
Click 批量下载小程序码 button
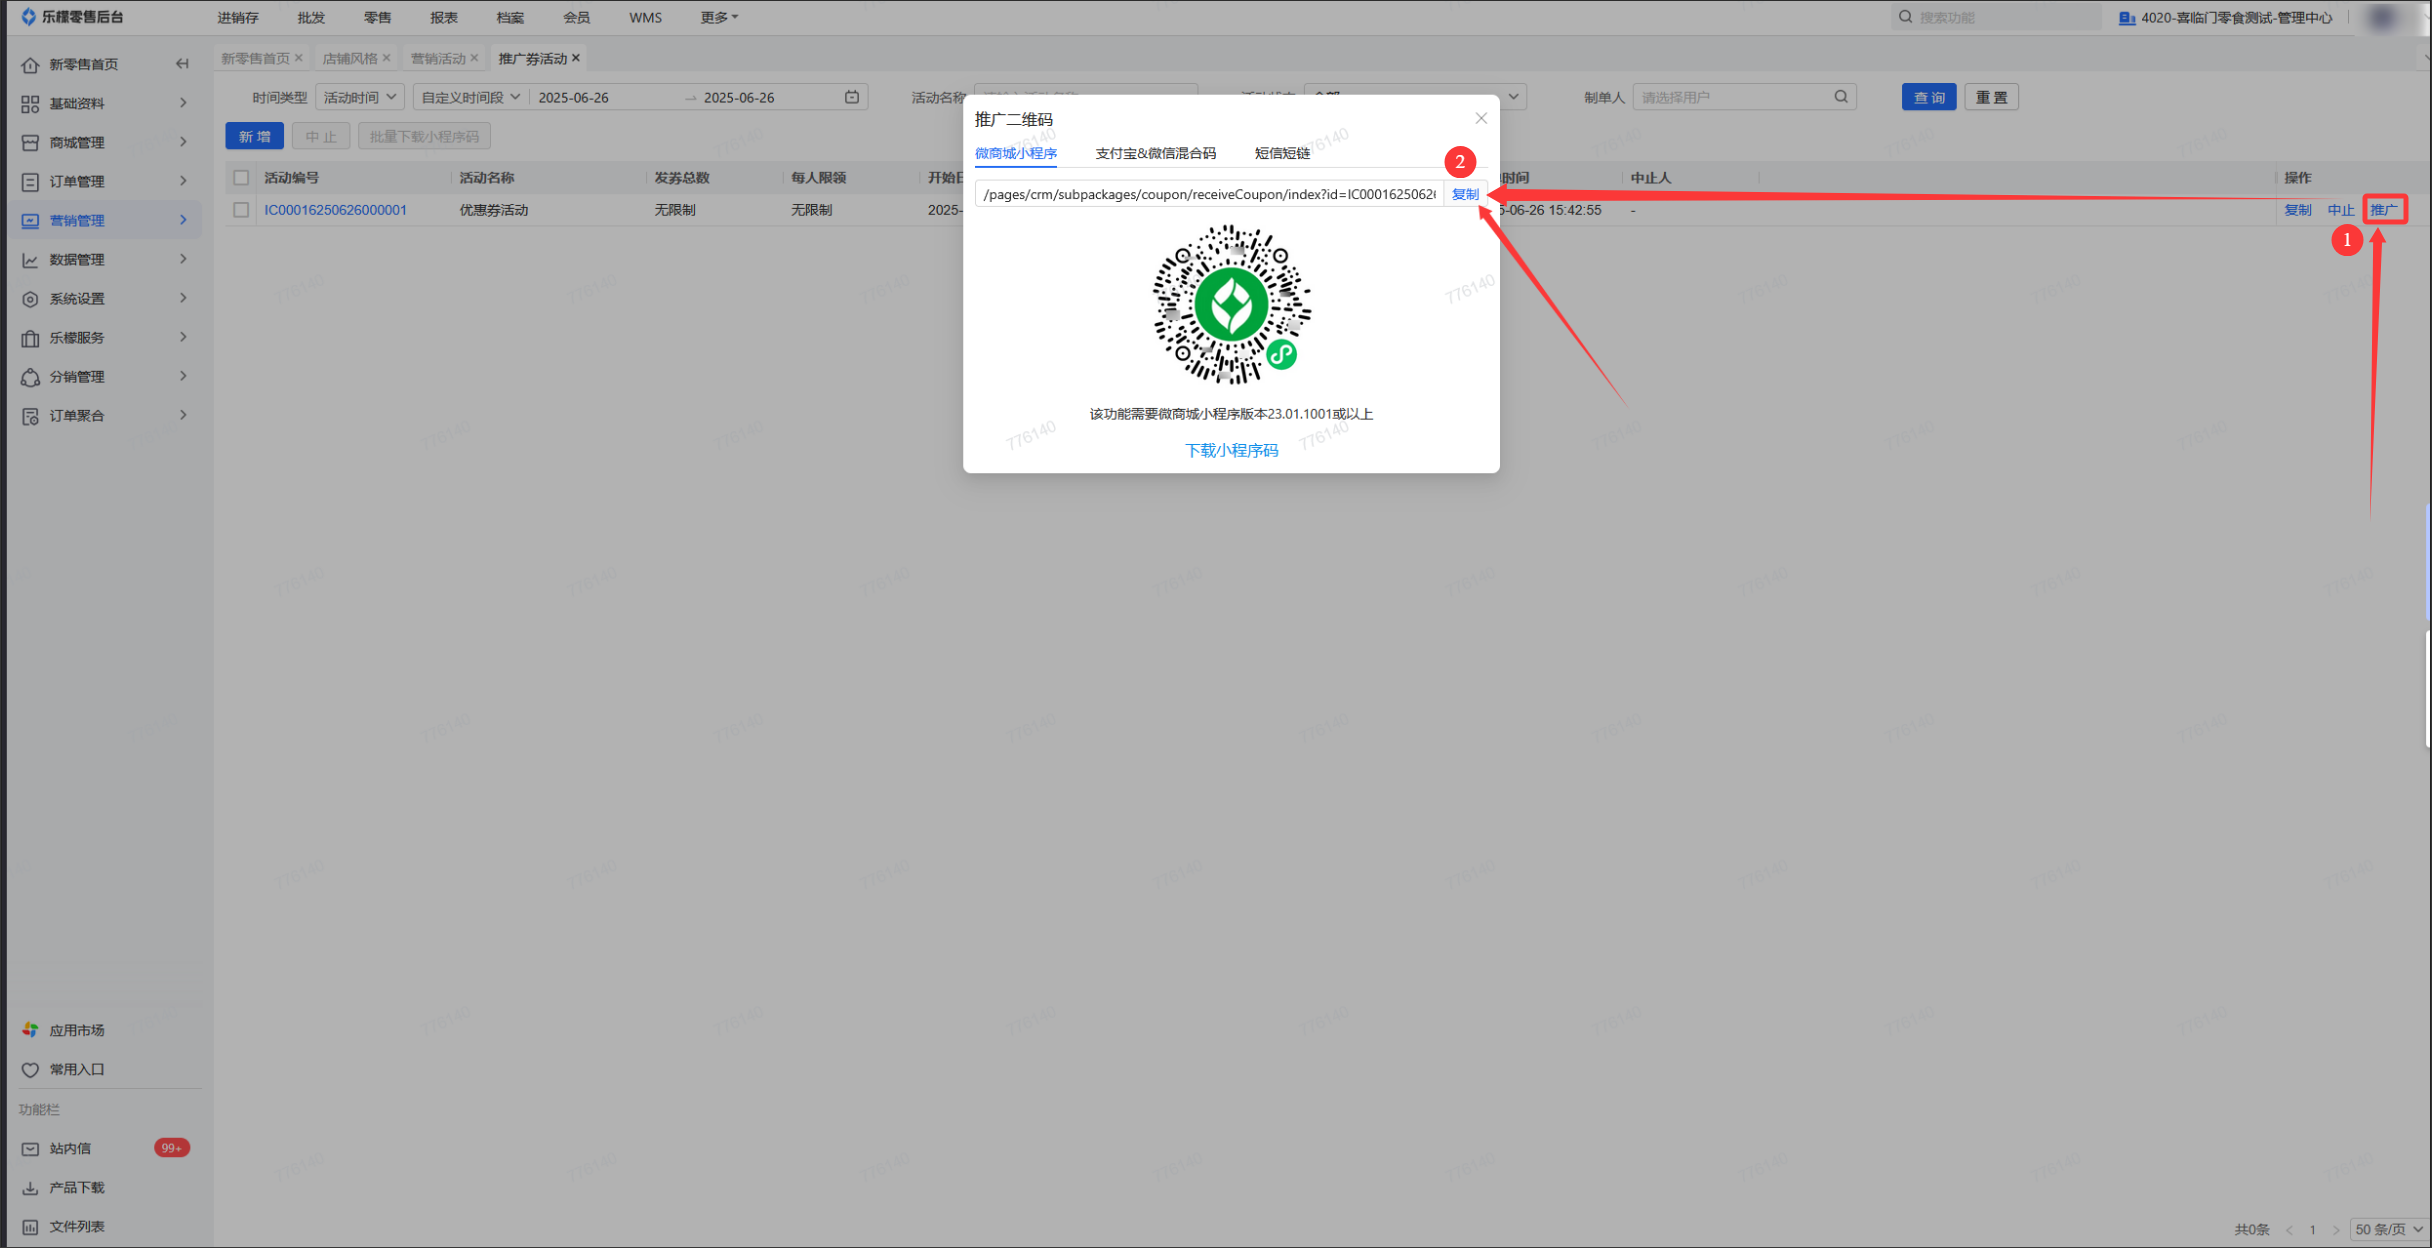pos(424,136)
